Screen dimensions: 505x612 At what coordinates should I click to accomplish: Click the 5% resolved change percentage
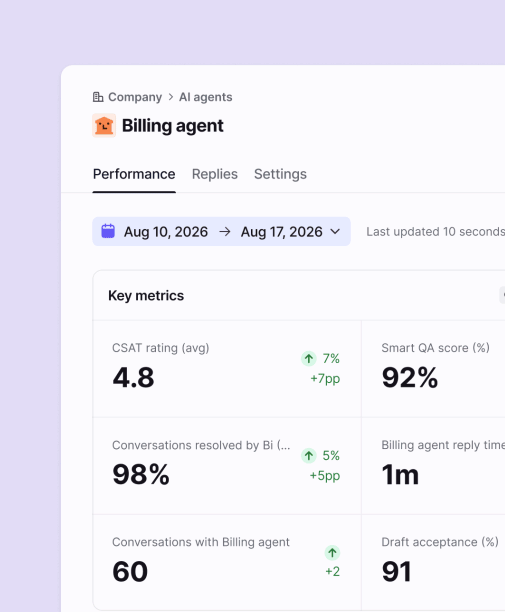pos(331,455)
